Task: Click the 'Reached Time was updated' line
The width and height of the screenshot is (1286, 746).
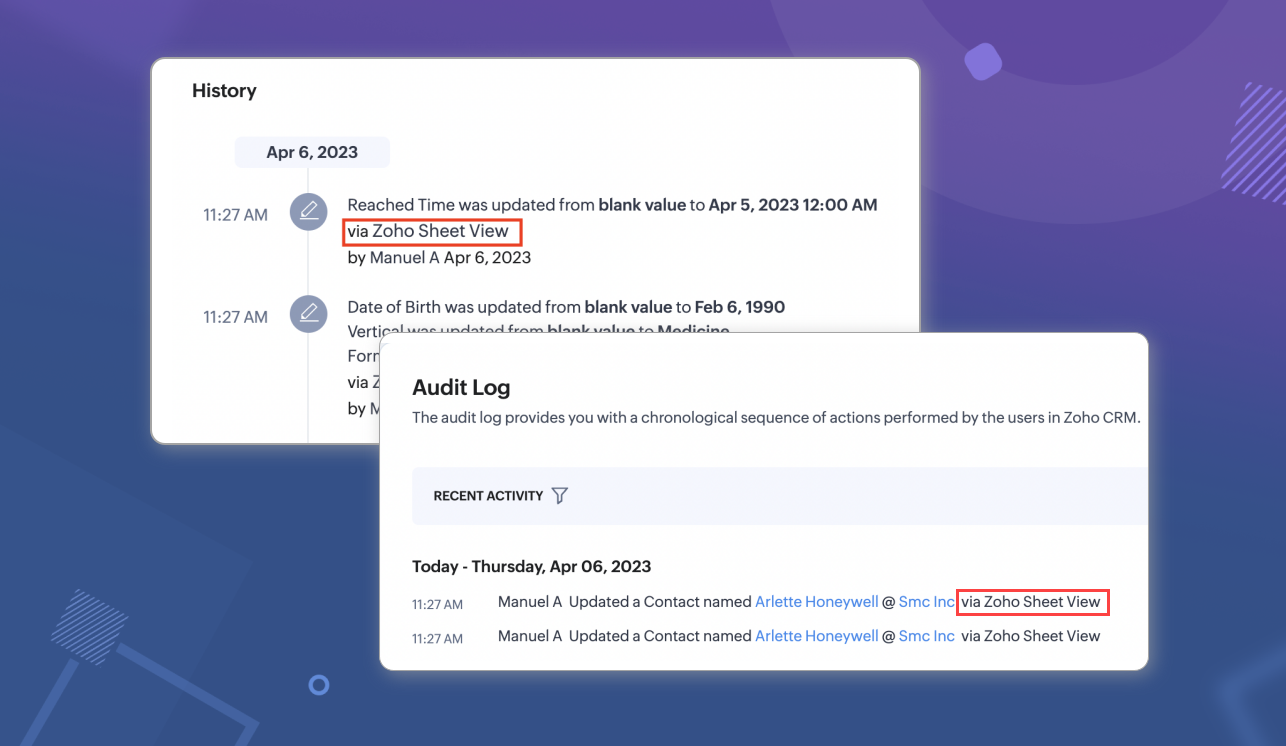Action: [612, 205]
